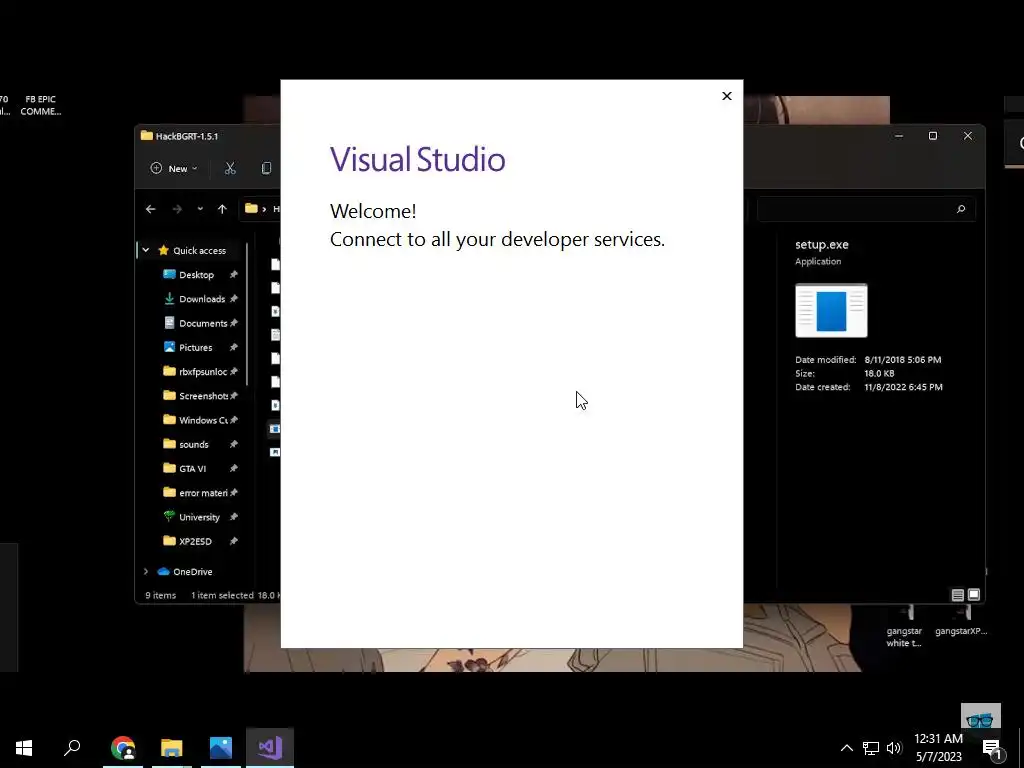Click the Visual Studio taskbar icon

(270, 748)
